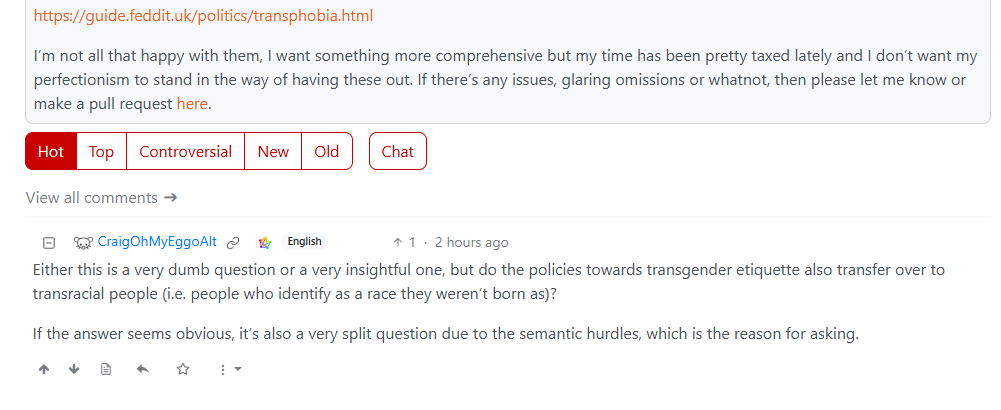Open View all comments link
This screenshot has height=410, width=1001.
[x=102, y=198]
